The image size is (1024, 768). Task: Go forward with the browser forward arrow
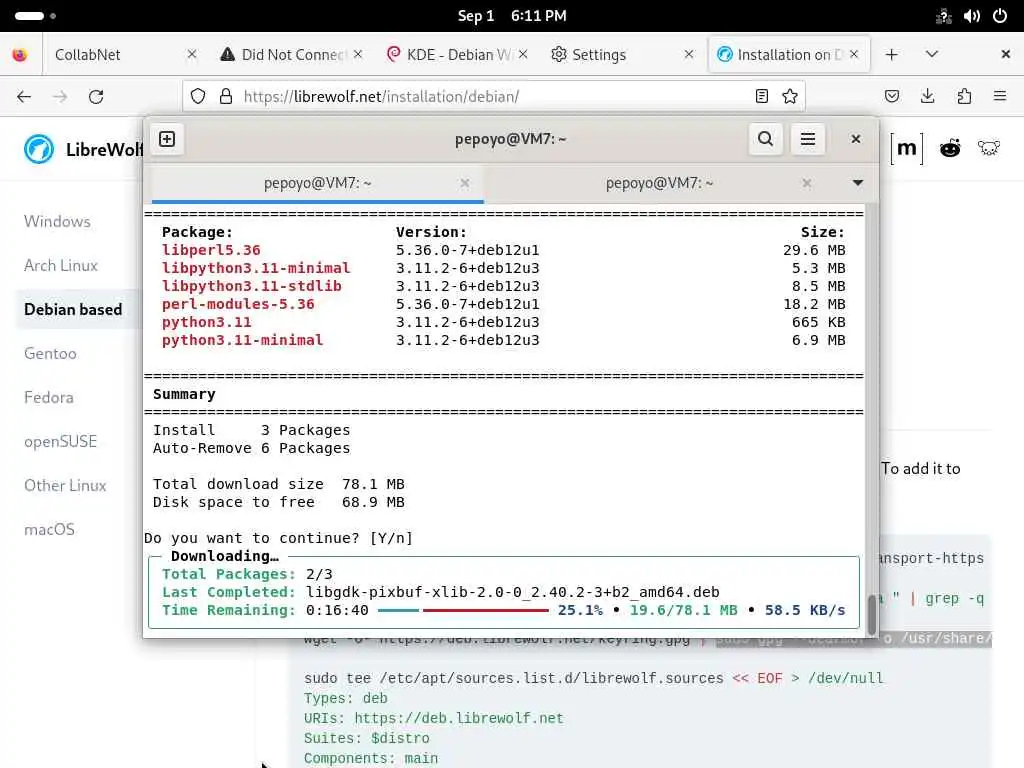point(60,97)
